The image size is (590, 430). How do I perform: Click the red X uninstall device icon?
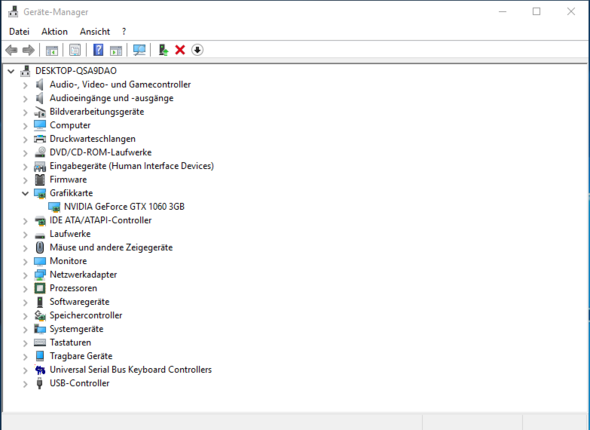(x=180, y=50)
